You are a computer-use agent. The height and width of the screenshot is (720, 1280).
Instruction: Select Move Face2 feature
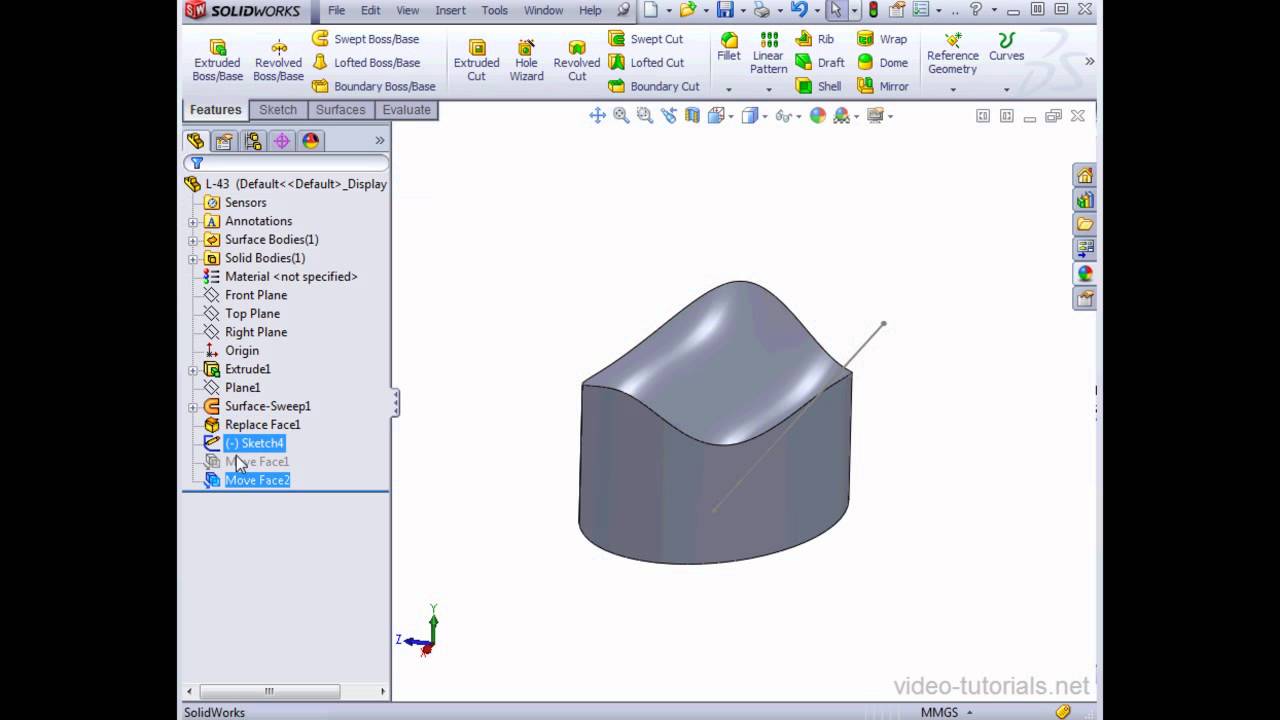(257, 481)
